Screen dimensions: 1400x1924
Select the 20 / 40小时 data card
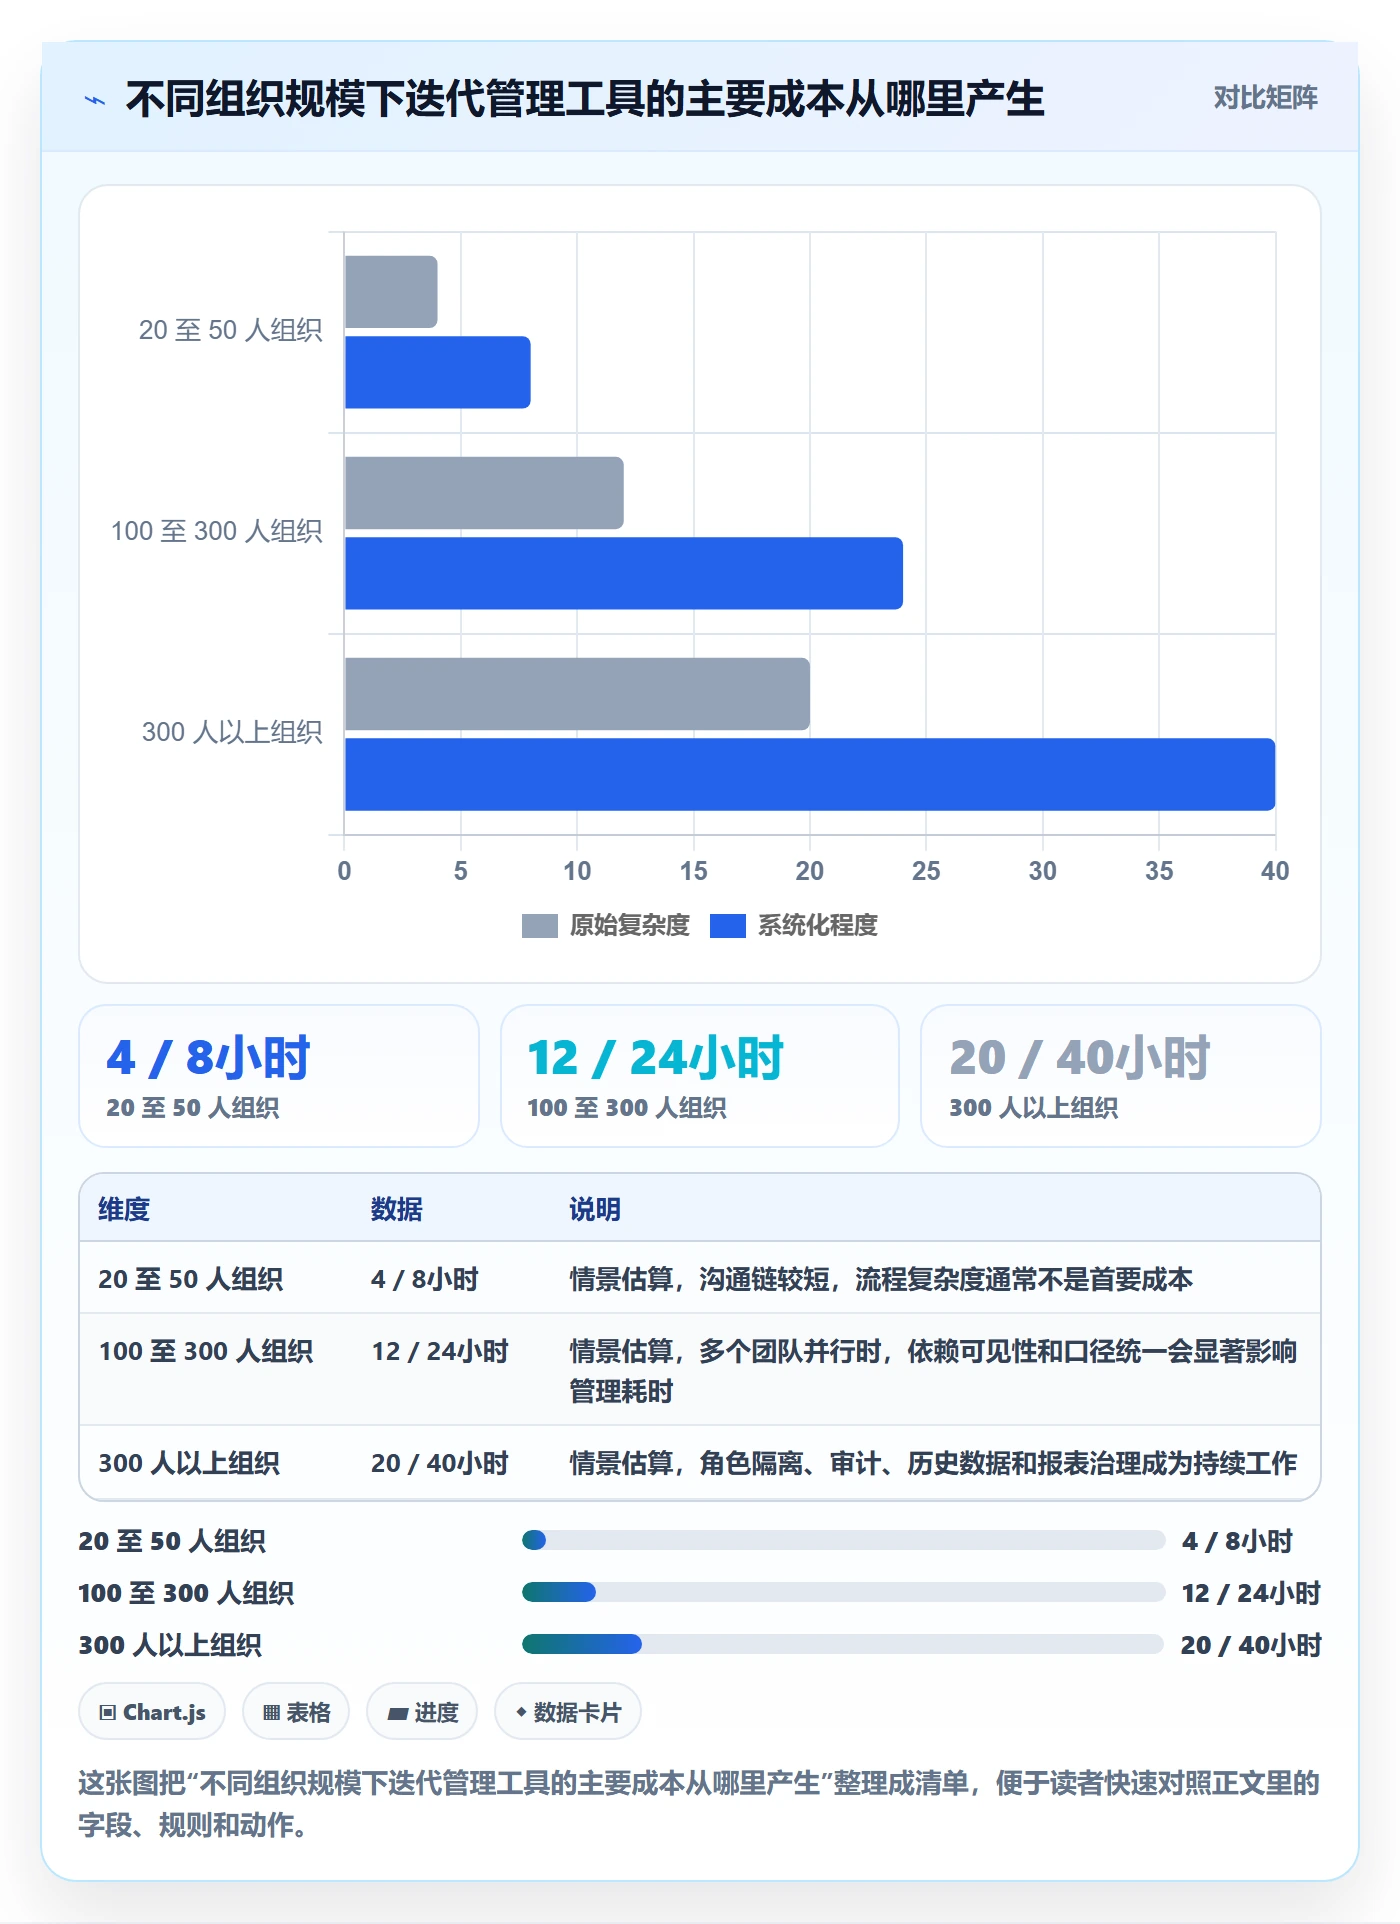(x=1121, y=1076)
